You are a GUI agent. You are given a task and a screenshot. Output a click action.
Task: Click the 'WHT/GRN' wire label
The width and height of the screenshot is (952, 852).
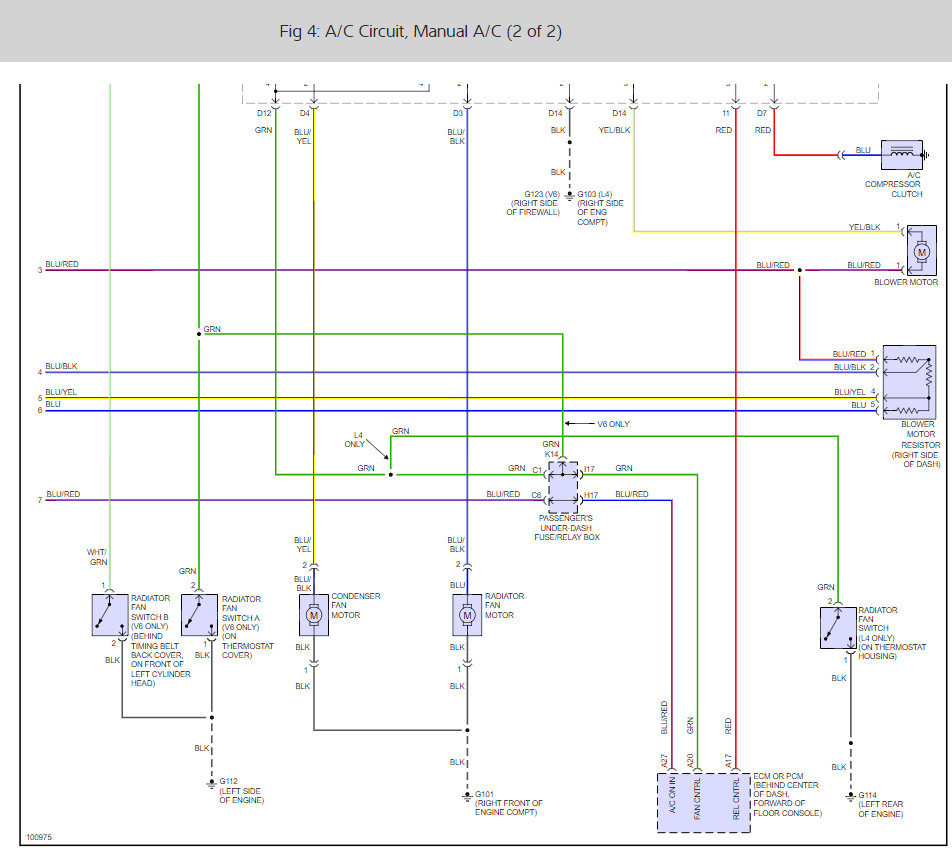point(97,557)
